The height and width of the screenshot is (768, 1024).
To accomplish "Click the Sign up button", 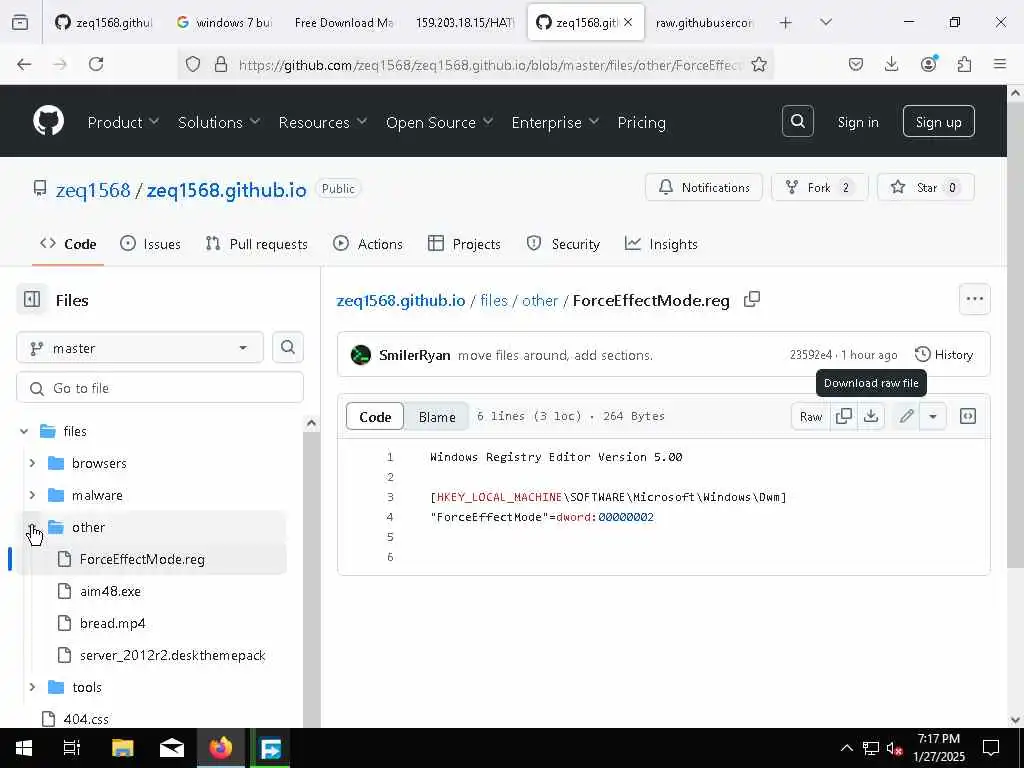I will click(x=938, y=121).
